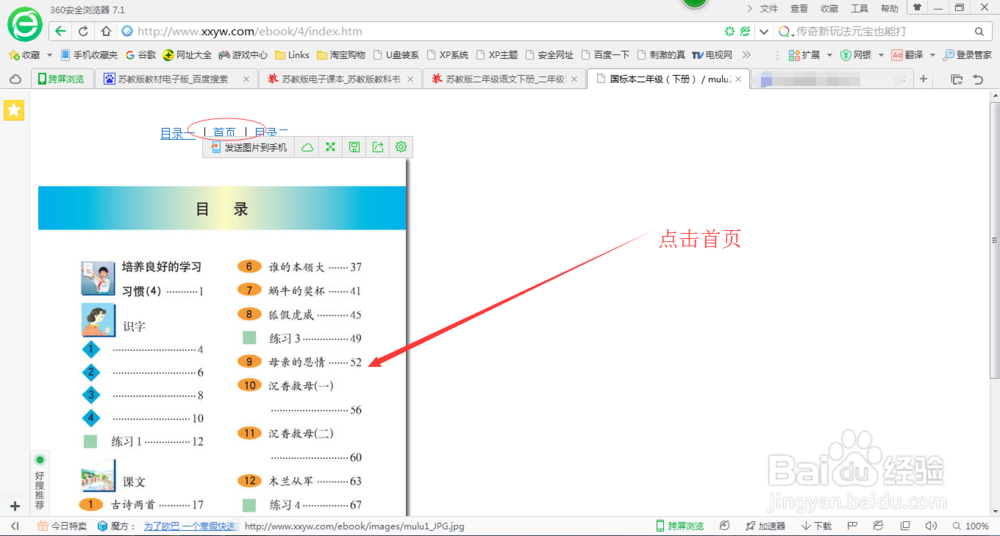Click the 好搜推荐 side widget
The width and height of the screenshot is (1000, 536).
[x=40, y=483]
